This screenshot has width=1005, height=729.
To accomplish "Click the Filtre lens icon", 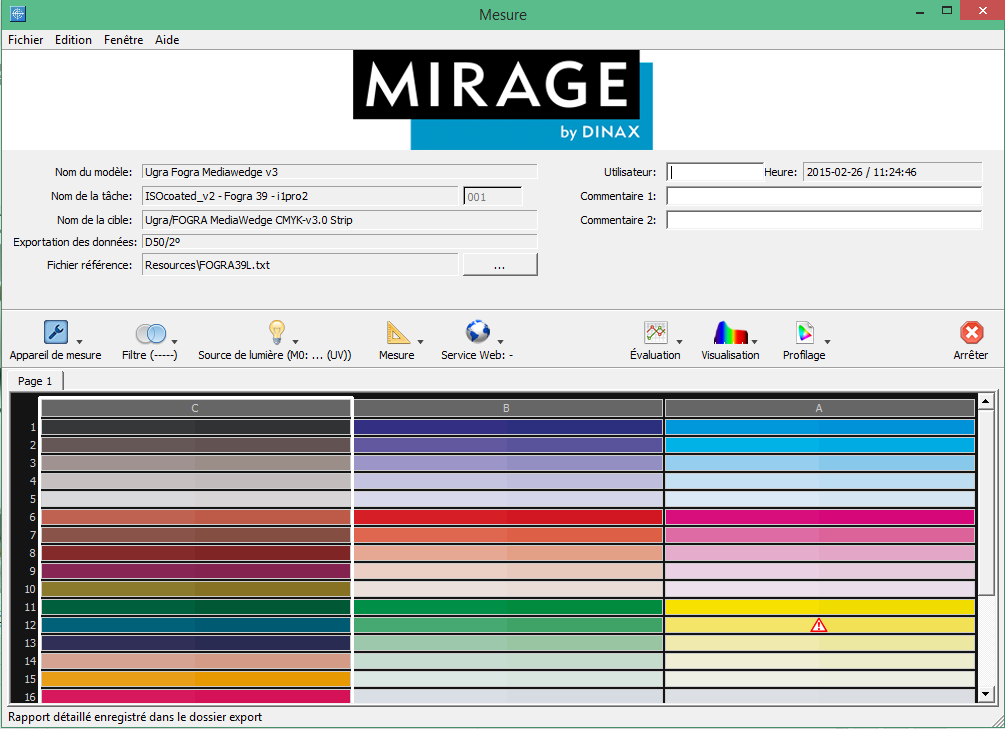I will [151, 333].
